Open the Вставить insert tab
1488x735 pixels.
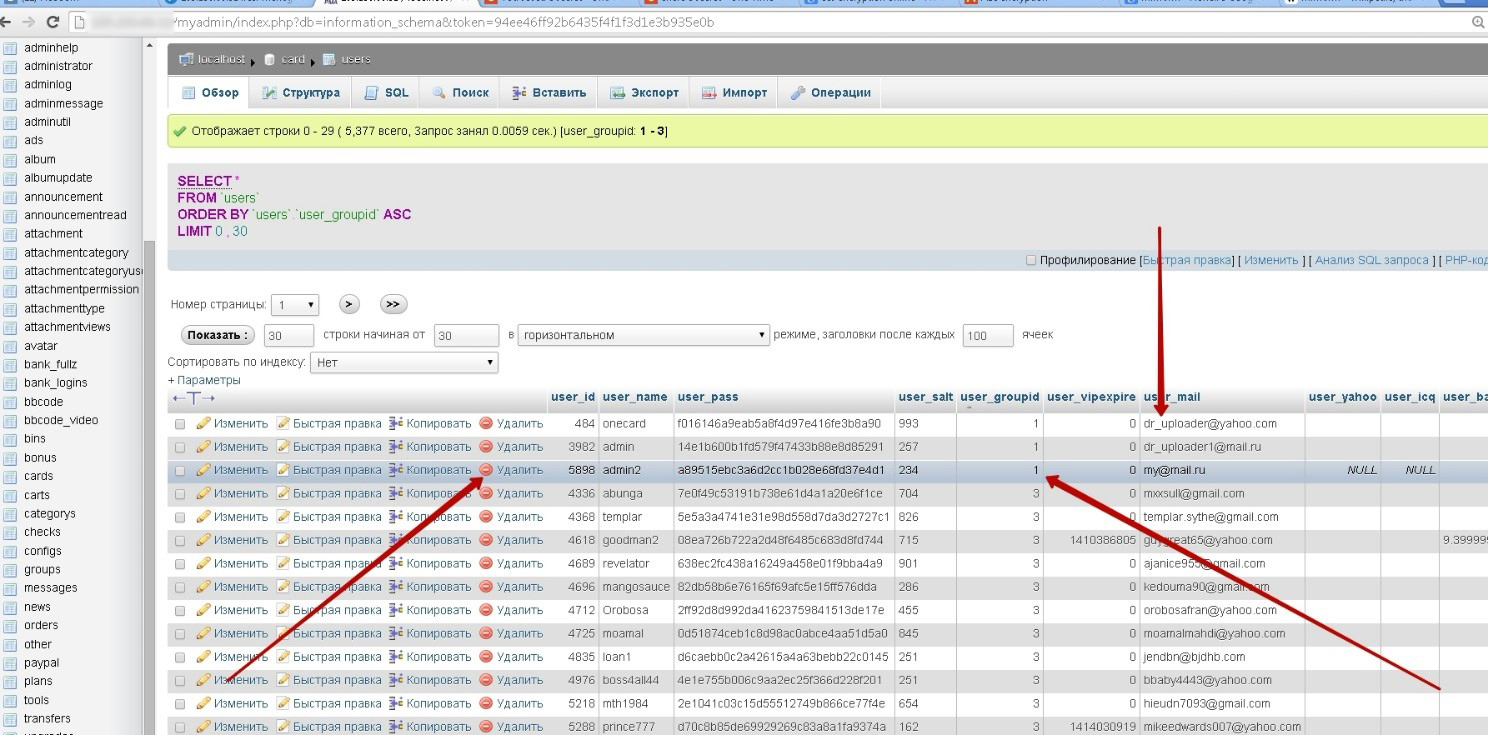[x=549, y=93]
